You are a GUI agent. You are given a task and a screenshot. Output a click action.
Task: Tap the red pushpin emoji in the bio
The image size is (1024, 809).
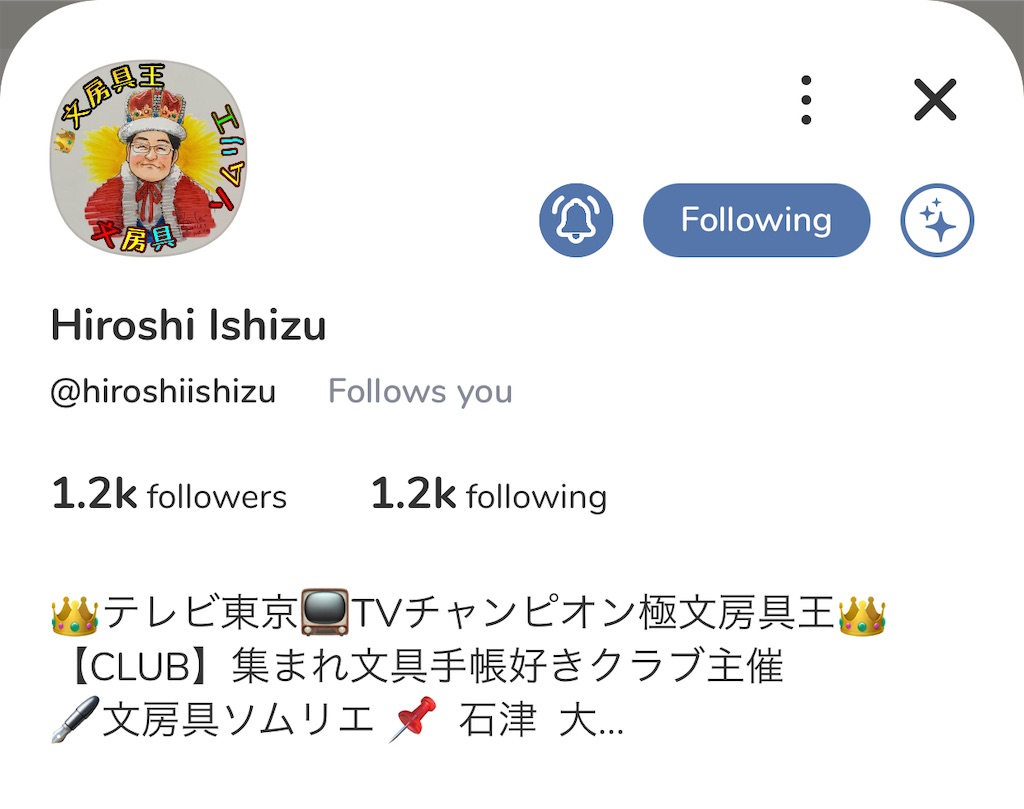pos(413,719)
